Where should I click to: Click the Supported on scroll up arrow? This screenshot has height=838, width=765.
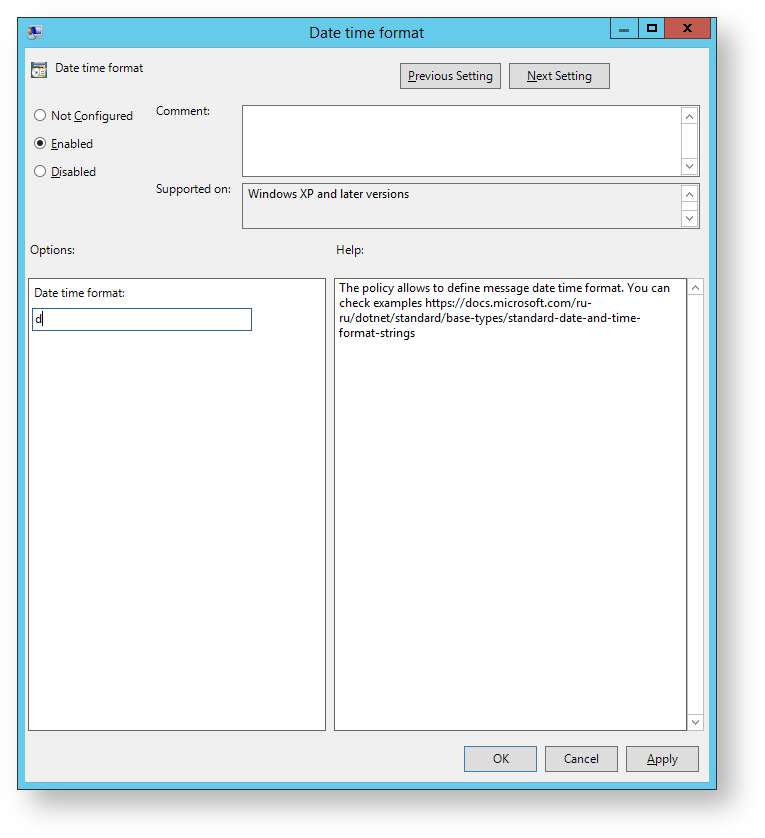coord(689,195)
